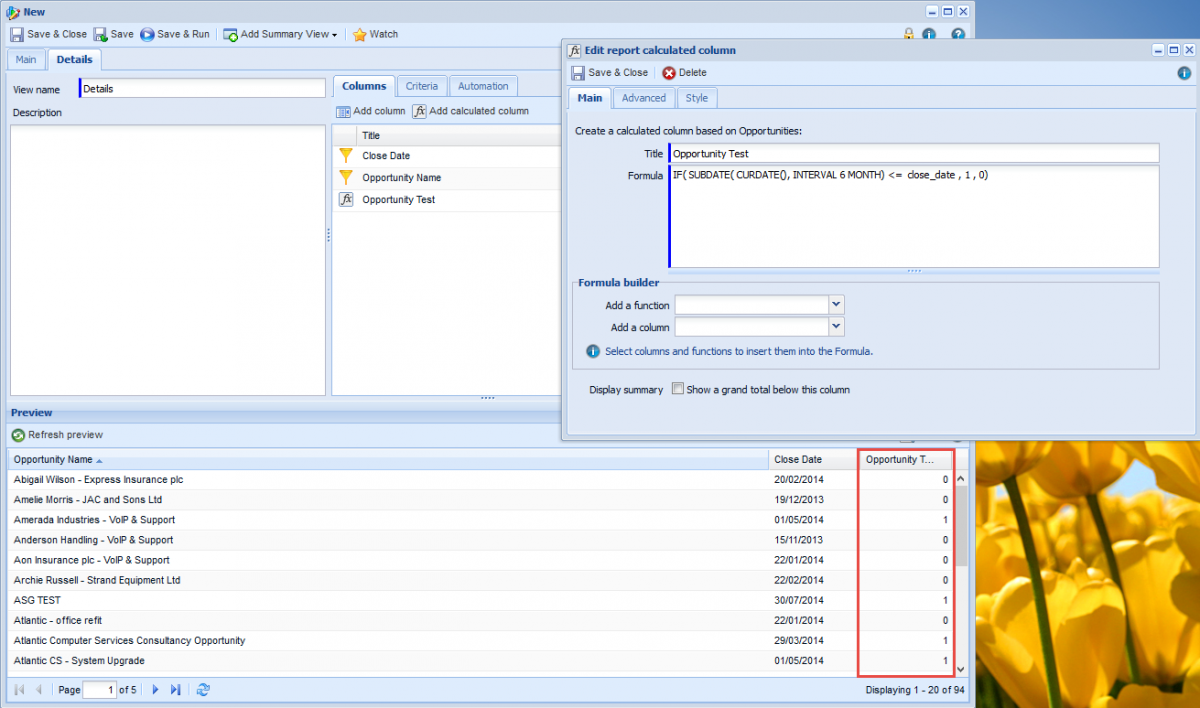
Task: Open the Add a column dropdown
Action: click(x=837, y=327)
